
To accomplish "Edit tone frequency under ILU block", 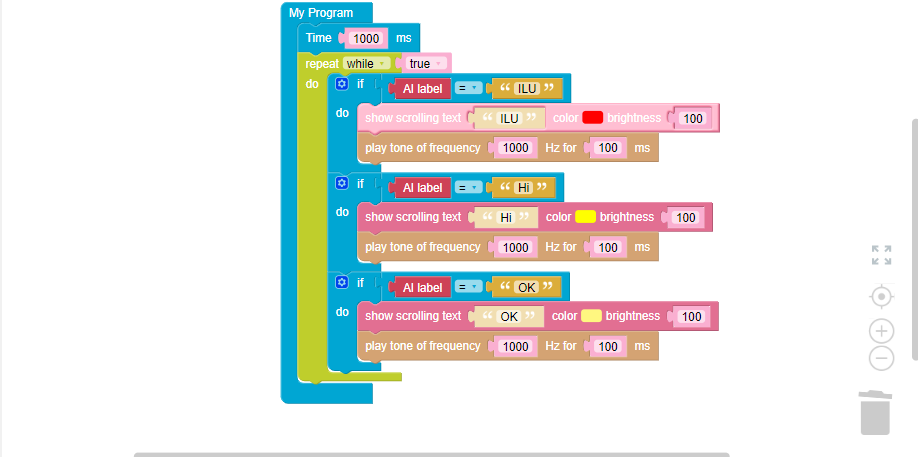I will coord(516,148).
